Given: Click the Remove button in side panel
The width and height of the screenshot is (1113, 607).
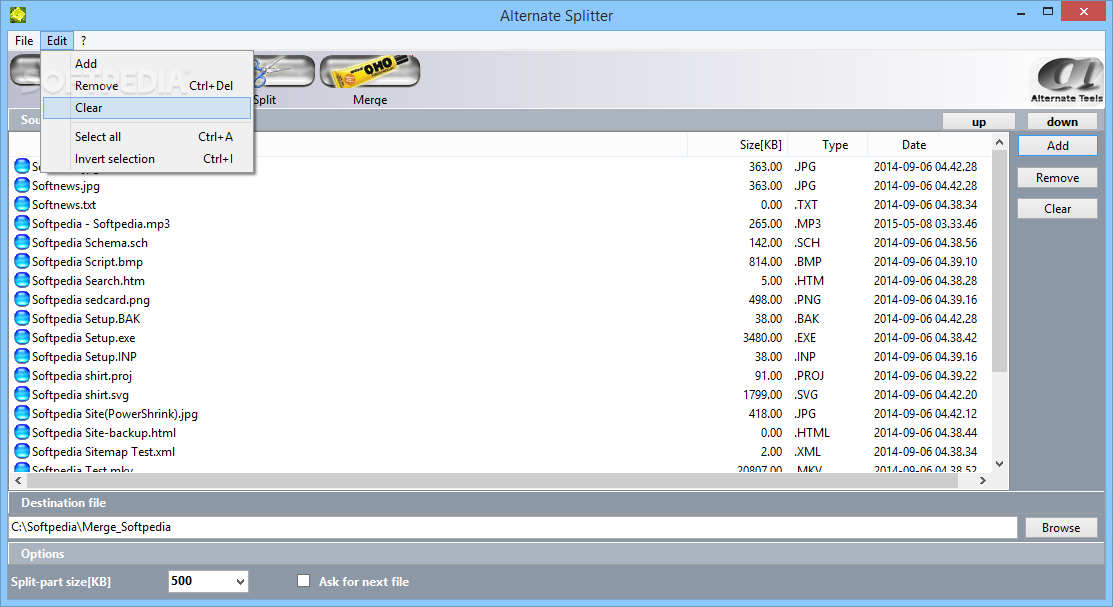Looking at the screenshot, I should coord(1058,177).
